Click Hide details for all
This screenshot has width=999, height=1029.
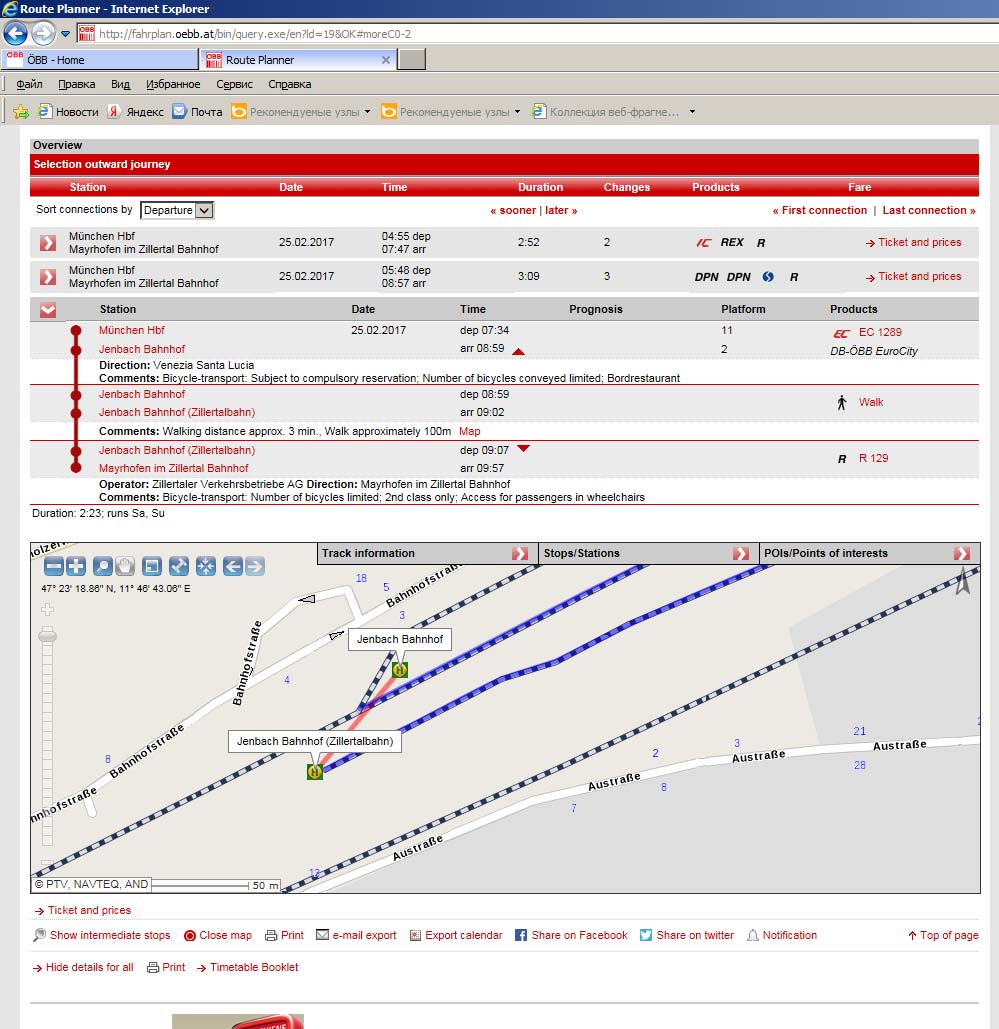pyautogui.click(x=83, y=967)
